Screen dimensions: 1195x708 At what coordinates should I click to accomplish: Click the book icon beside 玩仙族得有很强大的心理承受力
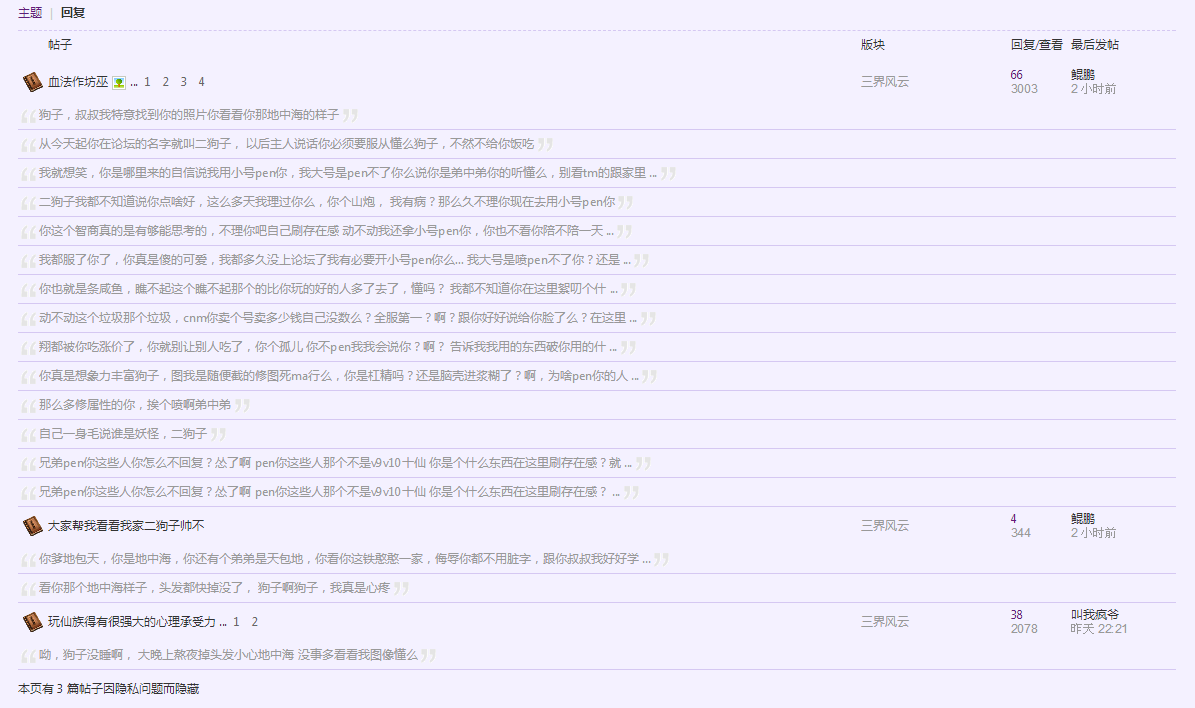point(31,622)
